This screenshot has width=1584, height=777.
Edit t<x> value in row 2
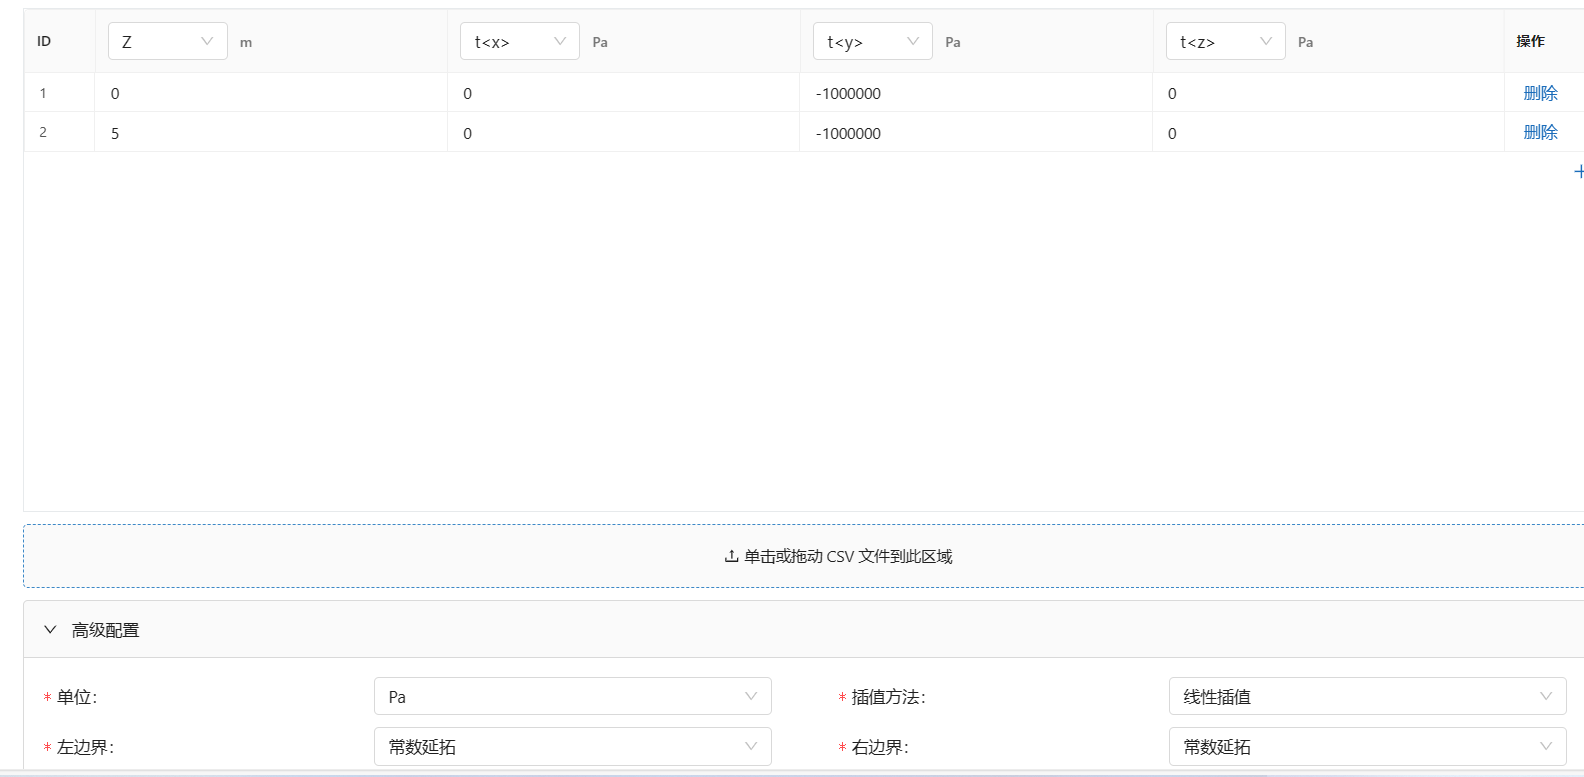pyautogui.click(x=624, y=132)
